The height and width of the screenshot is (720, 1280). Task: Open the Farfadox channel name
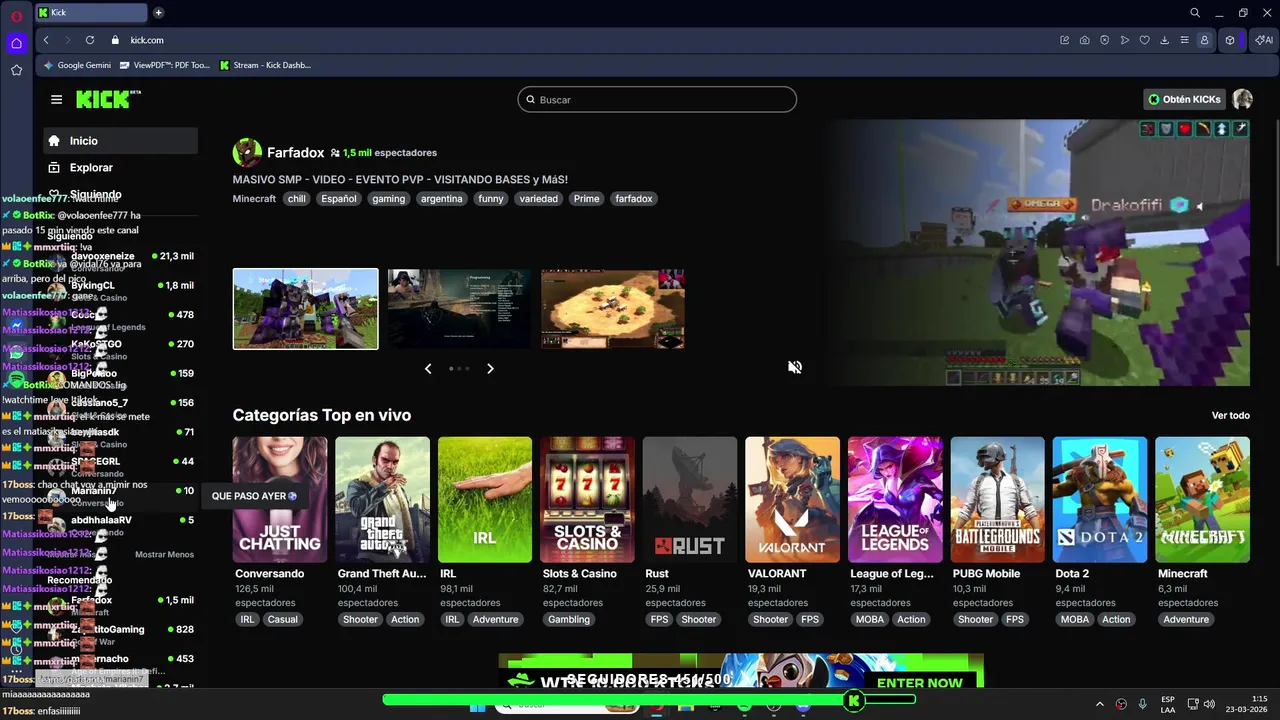coord(295,153)
